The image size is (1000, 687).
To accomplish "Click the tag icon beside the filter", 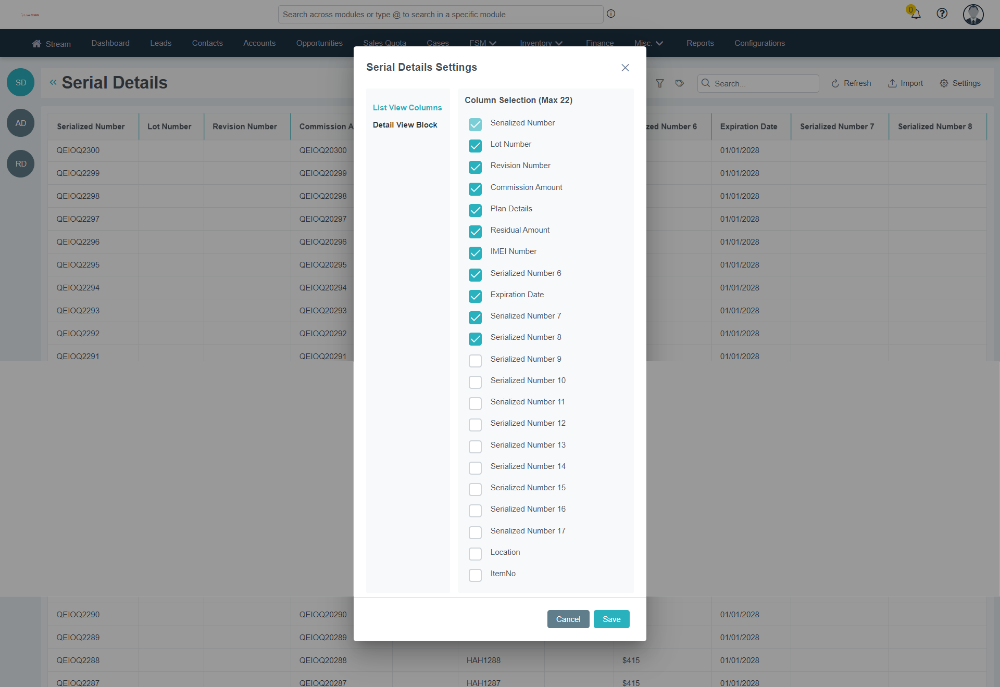I will (x=679, y=84).
